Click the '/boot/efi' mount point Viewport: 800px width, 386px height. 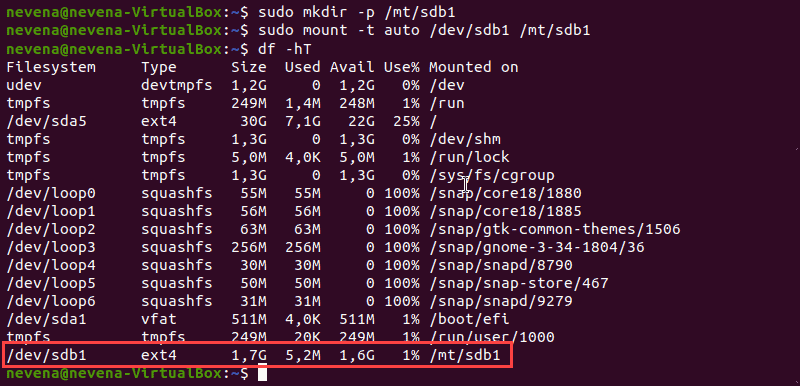(x=469, y=319)
